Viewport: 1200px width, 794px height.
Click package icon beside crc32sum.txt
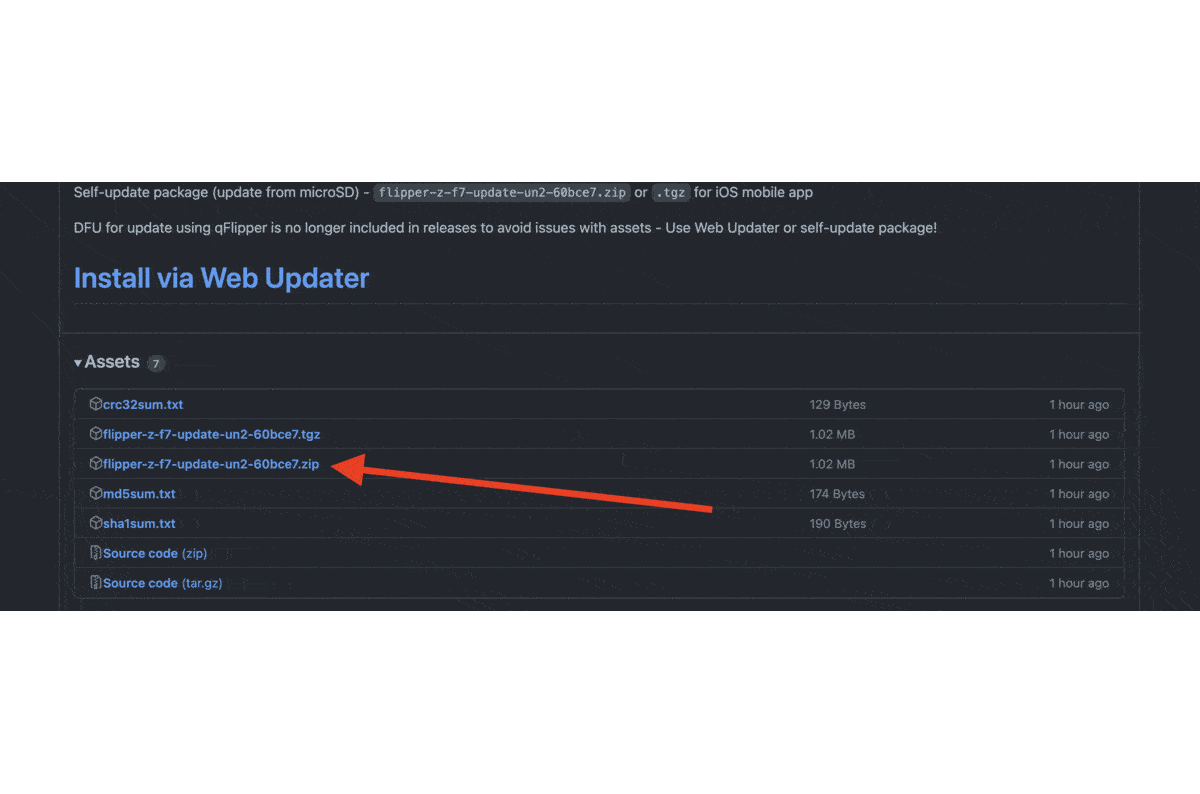[x=96, y=404]
